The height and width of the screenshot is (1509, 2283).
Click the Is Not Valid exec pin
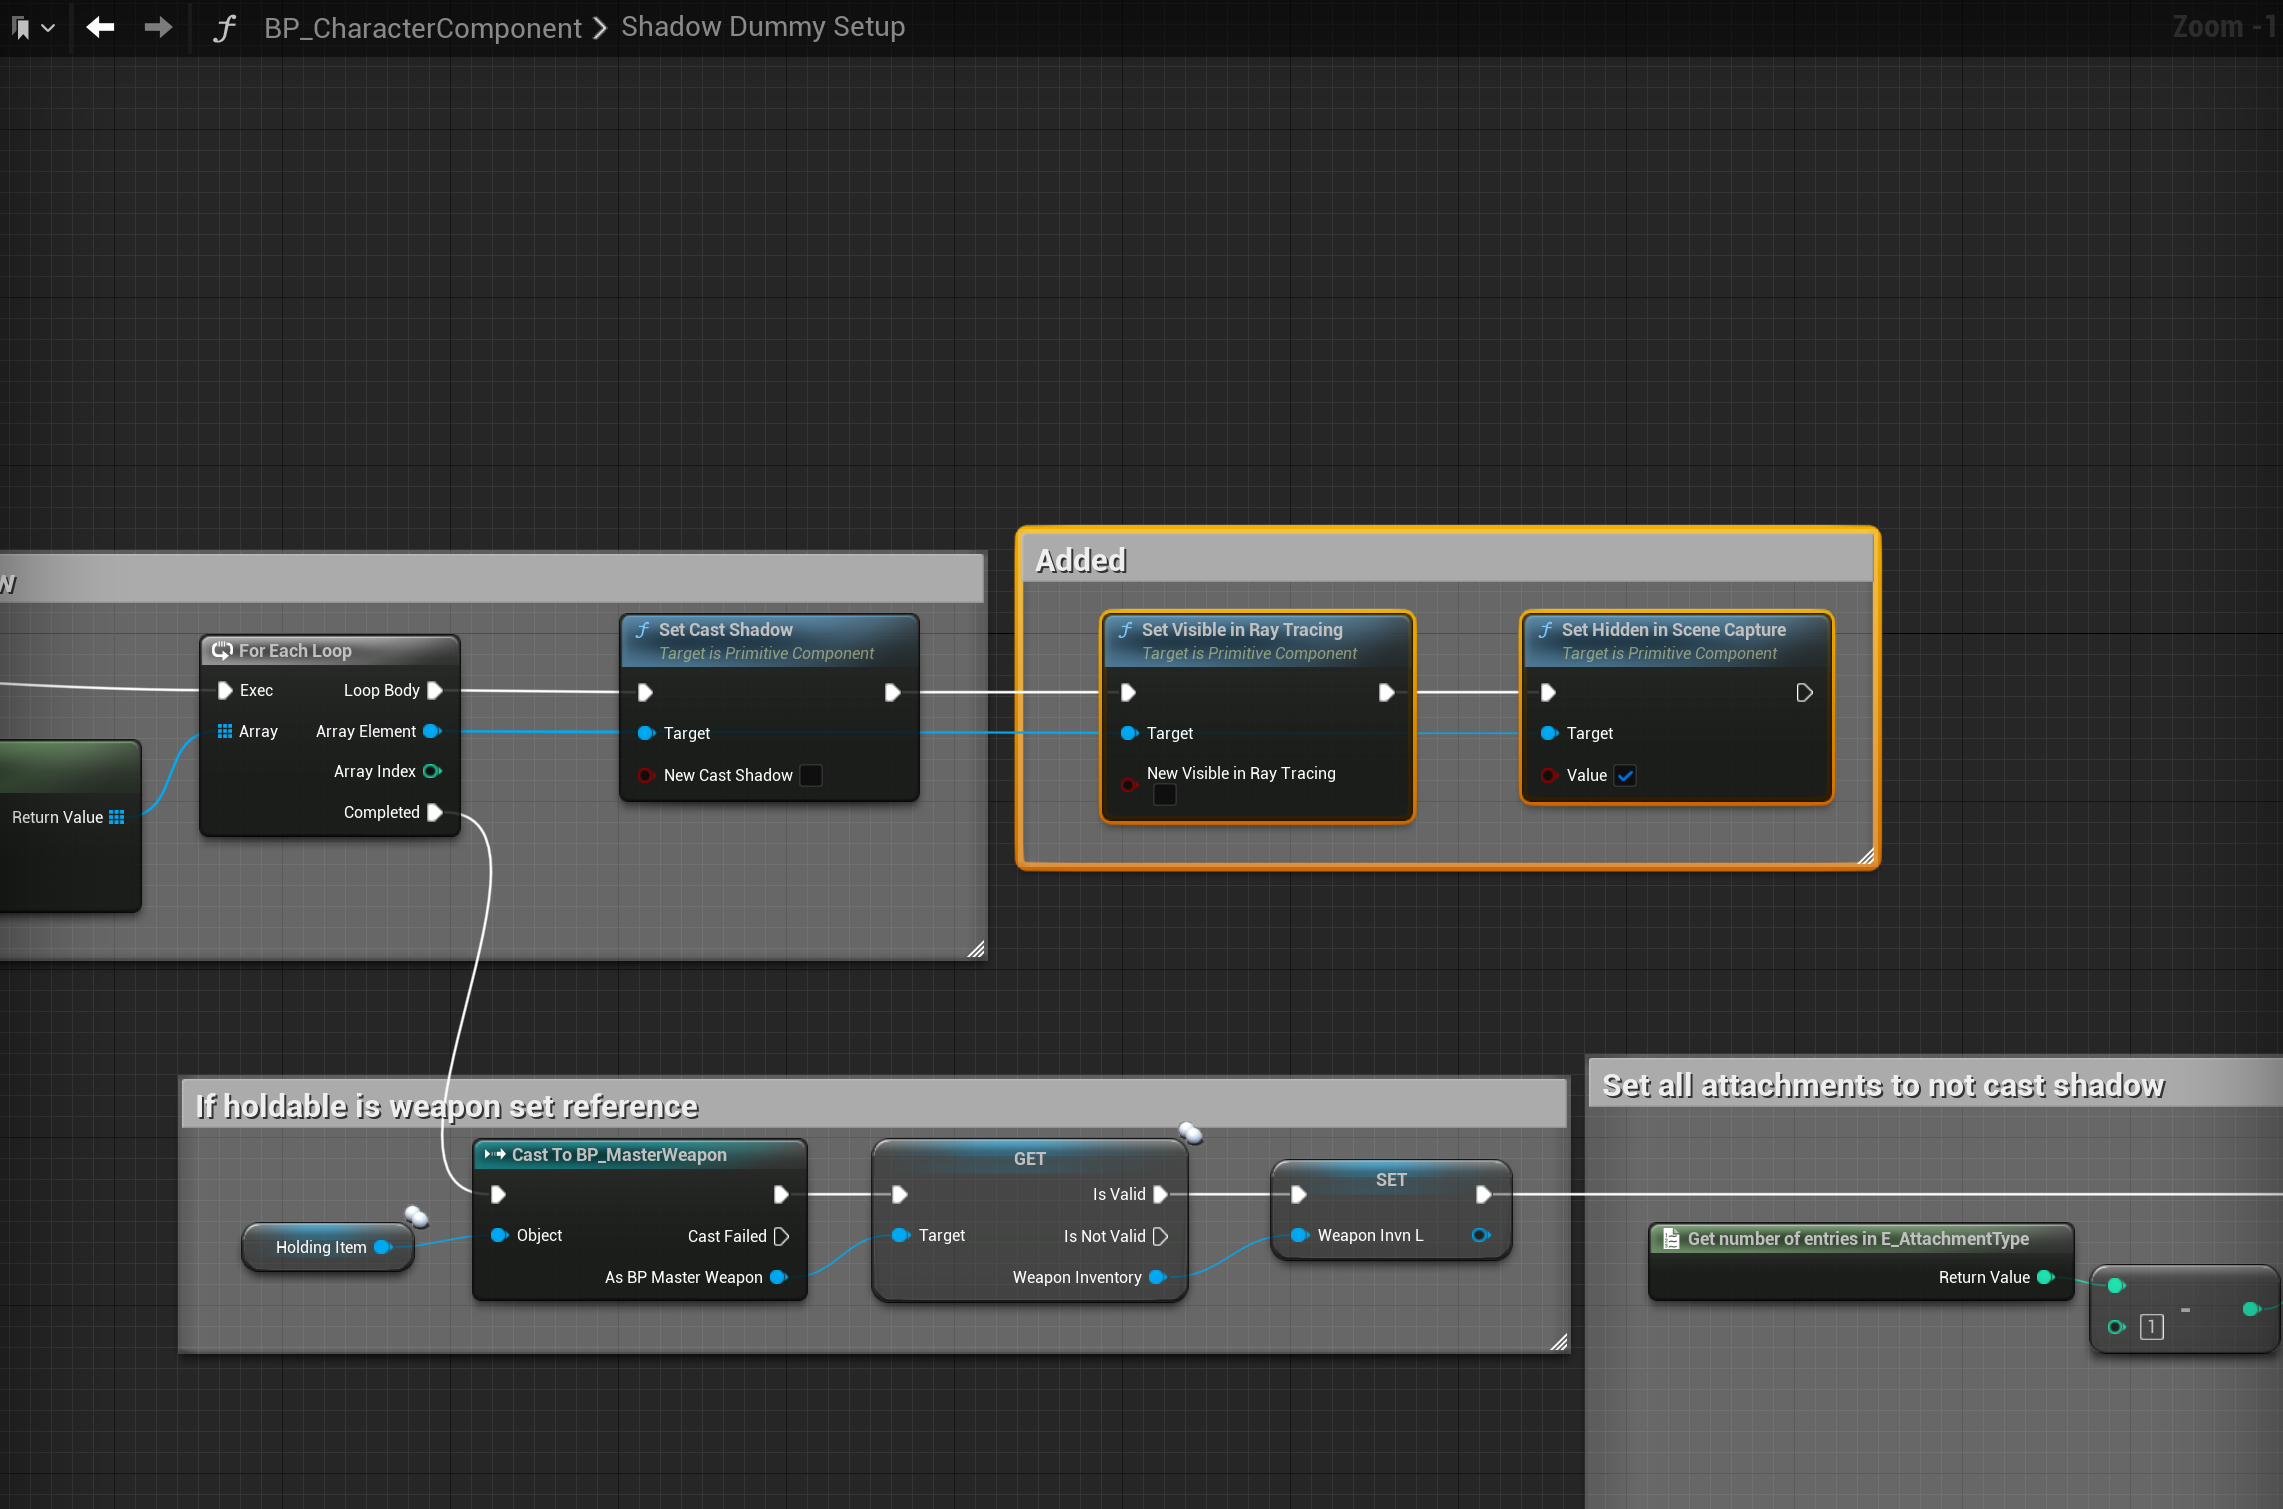(1160, 1236)
